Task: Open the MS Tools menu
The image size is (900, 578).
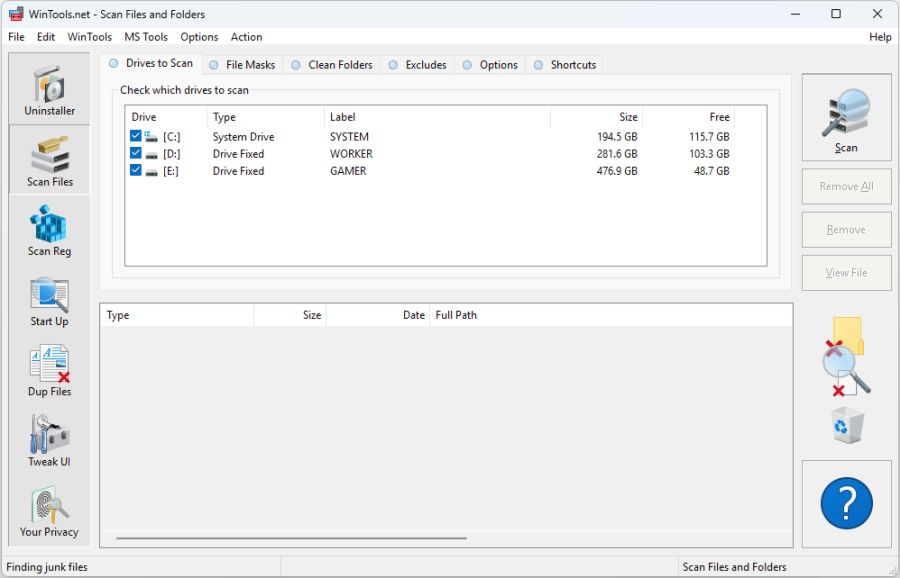Action: [x=146, y=37]
